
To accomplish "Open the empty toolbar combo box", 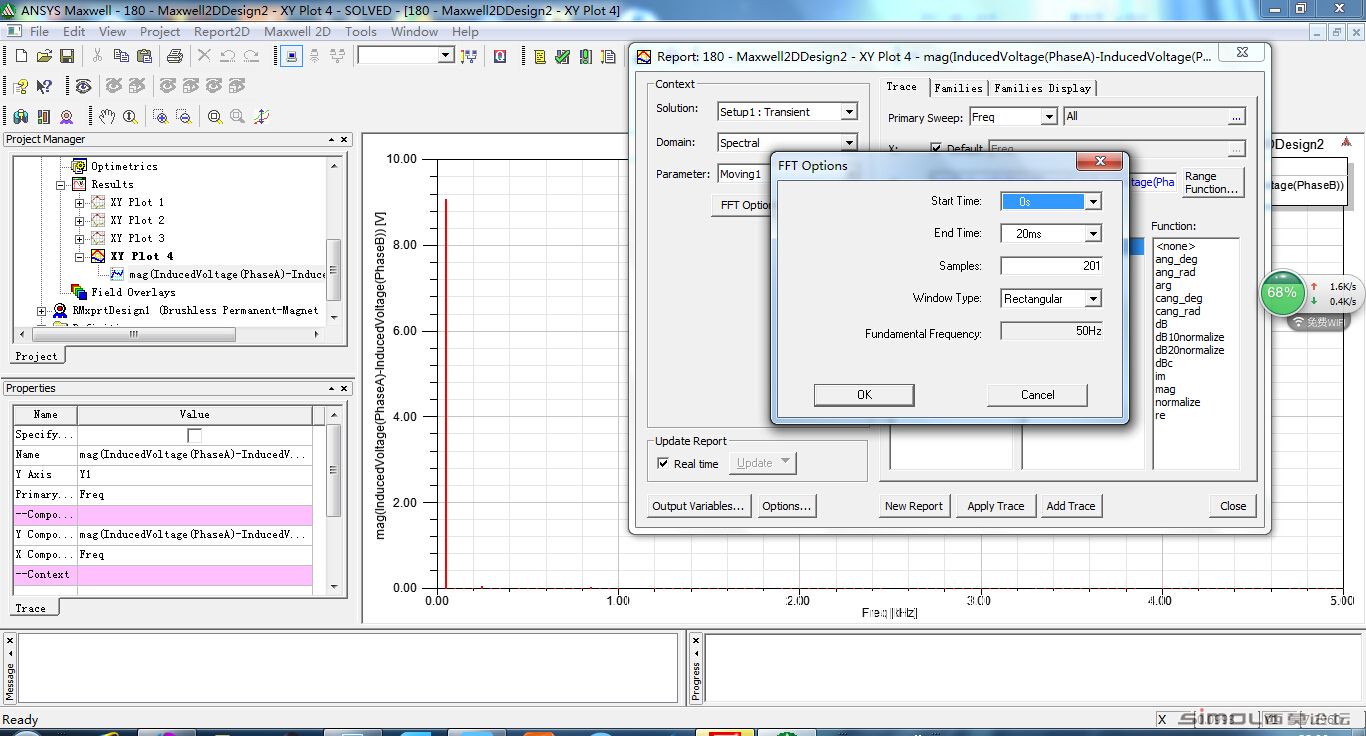I will (x=446, y=56).
